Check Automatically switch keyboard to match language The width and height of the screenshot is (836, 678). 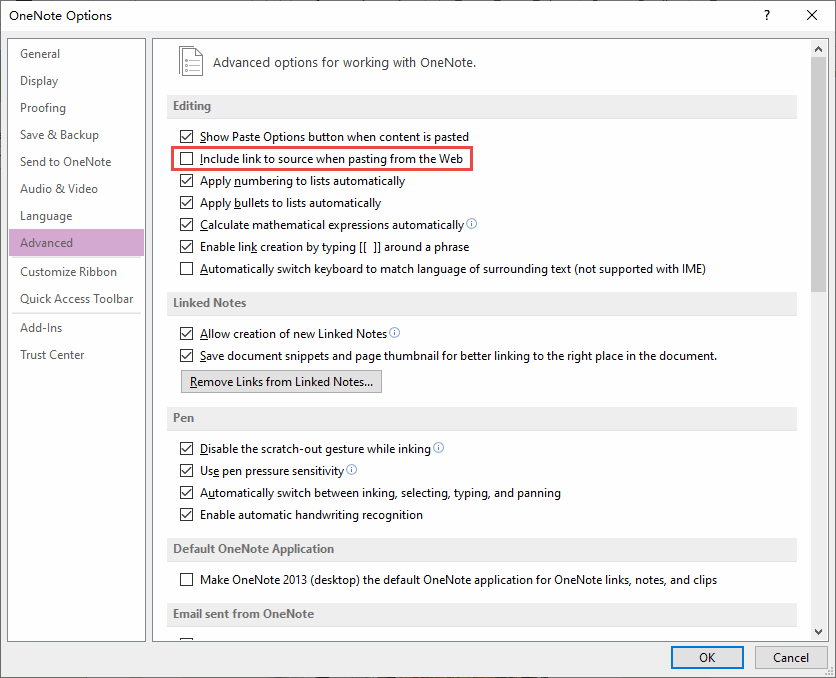point(186,269)
